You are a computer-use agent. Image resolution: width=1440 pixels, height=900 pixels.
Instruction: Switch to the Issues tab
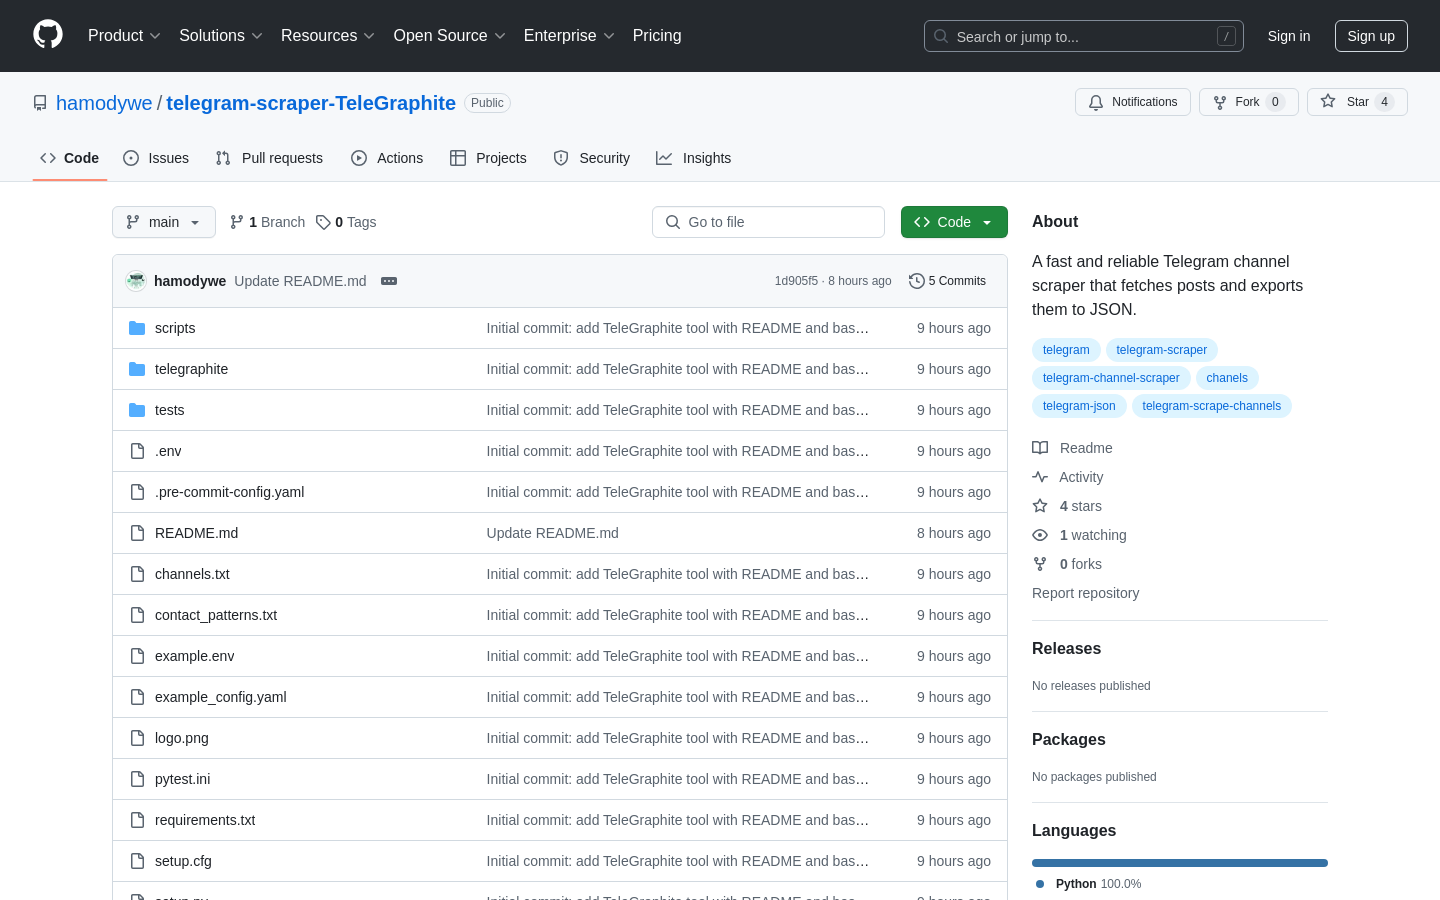[x=156, y=158]
